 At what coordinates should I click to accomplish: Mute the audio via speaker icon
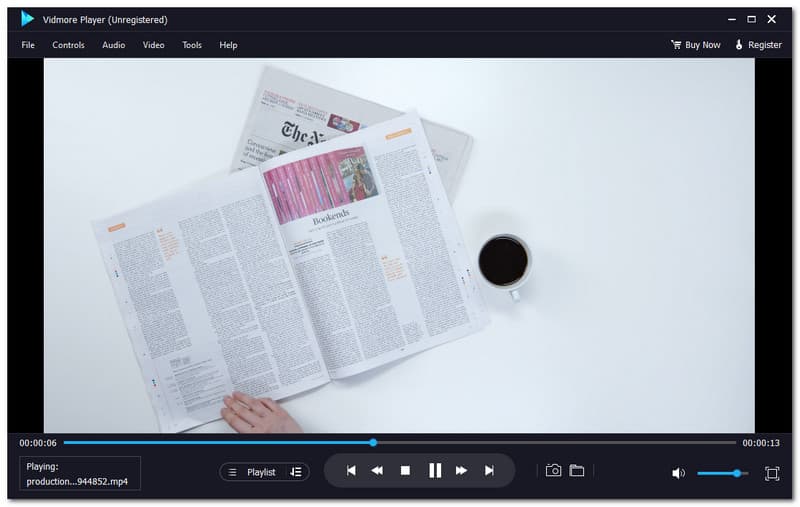[678, 473]
